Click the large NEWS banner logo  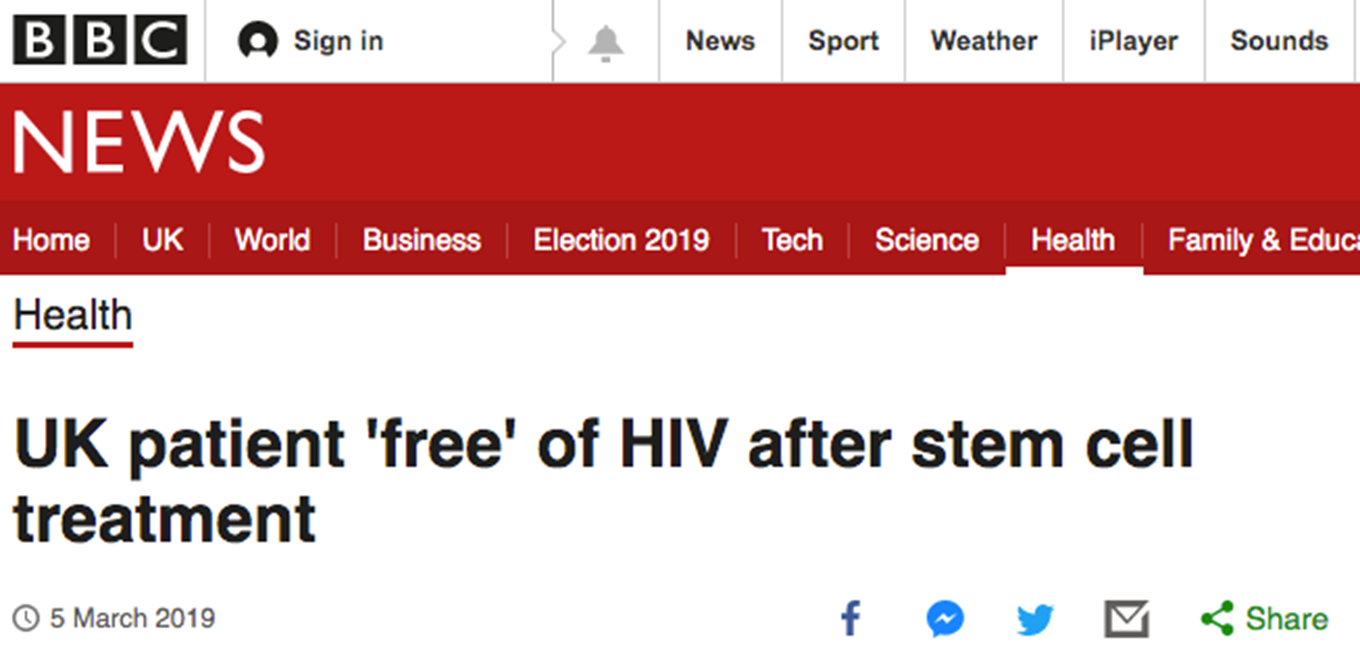click(138, 142)
